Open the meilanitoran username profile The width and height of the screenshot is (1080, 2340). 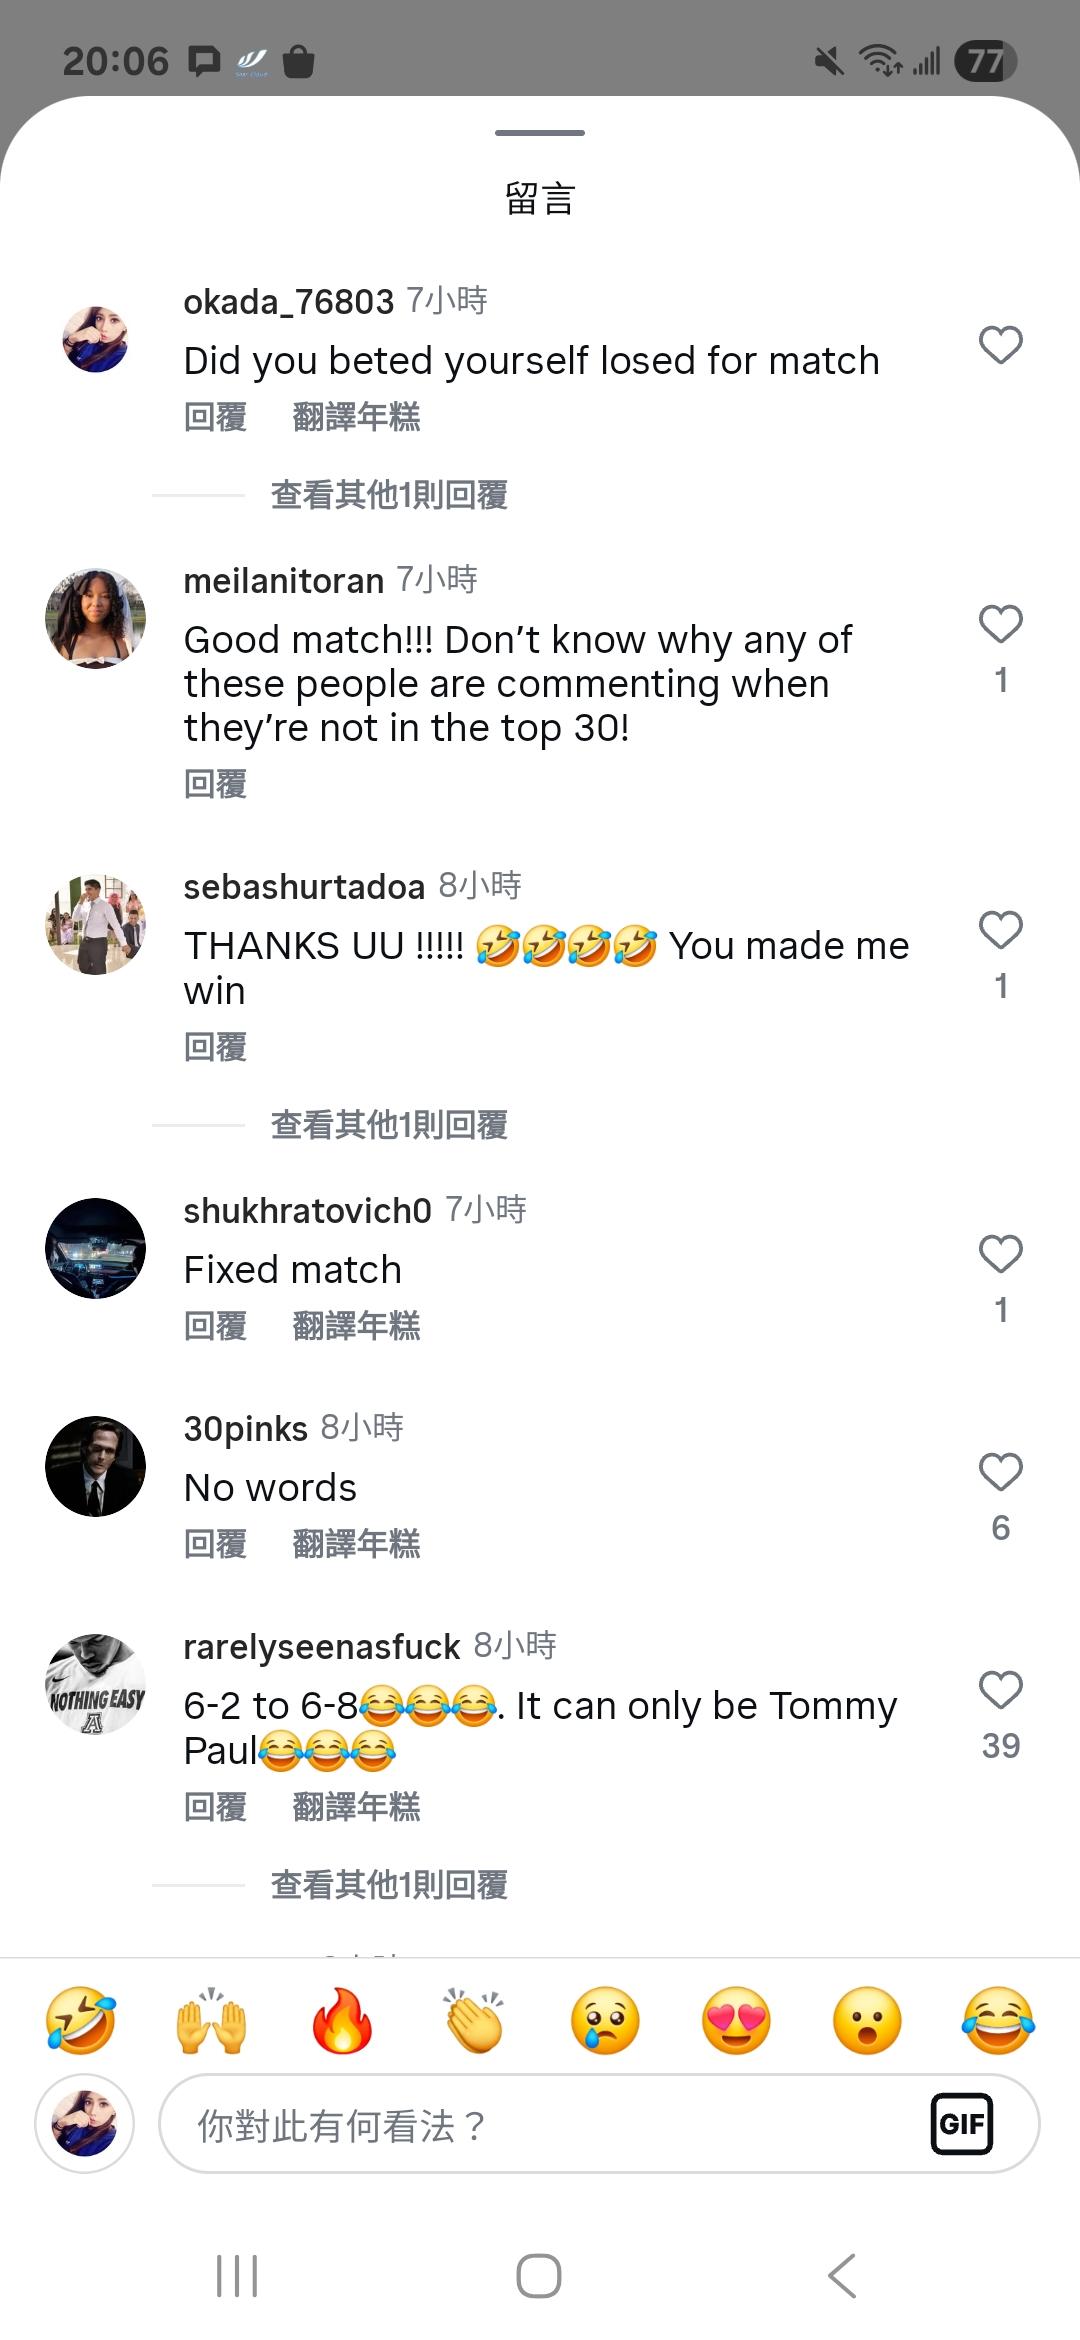284,581
